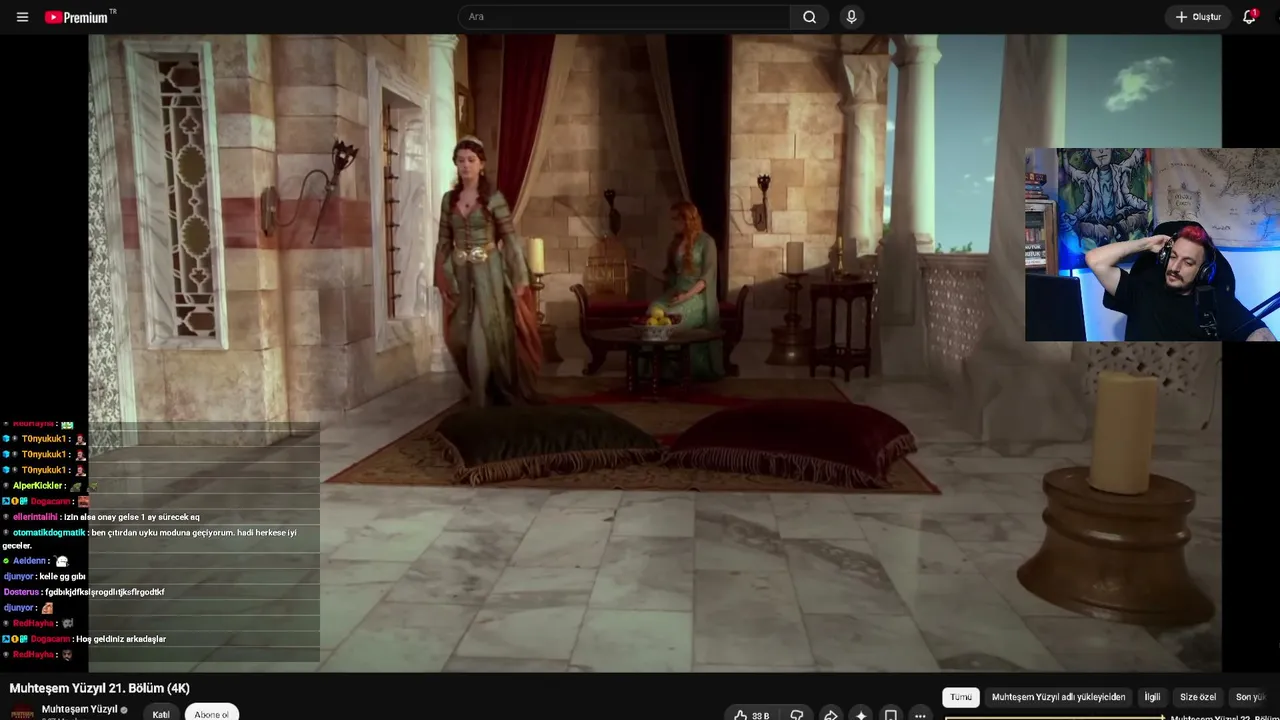Dislike the video with thumbs down
Screen dimensions: 1280x720
pos(797,715)
